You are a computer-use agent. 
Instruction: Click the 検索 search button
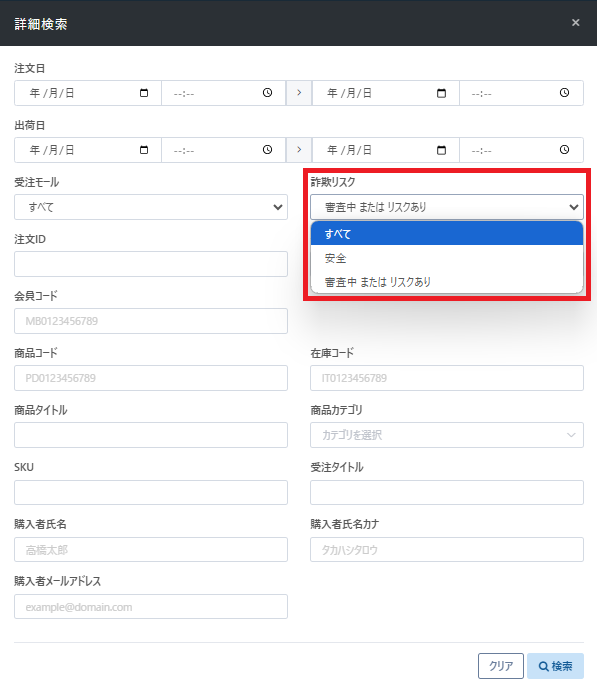coord(555,666)
